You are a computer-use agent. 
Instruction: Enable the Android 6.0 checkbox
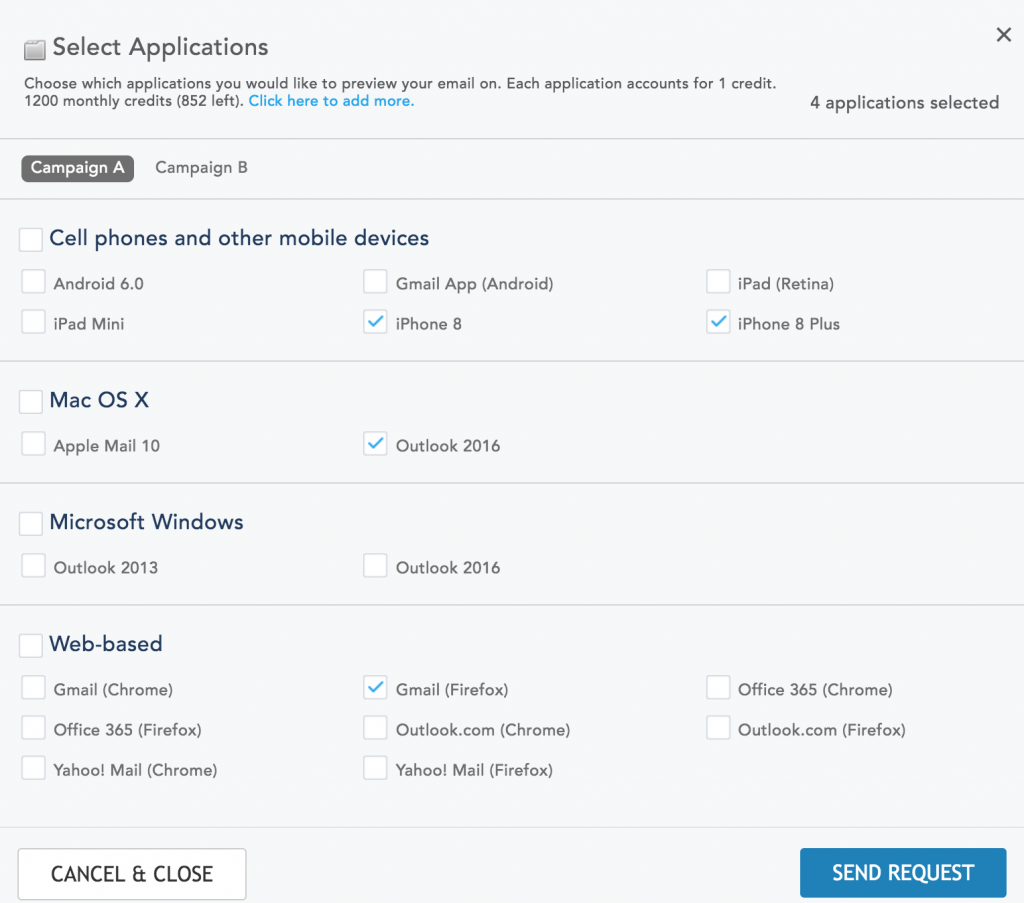33,281
